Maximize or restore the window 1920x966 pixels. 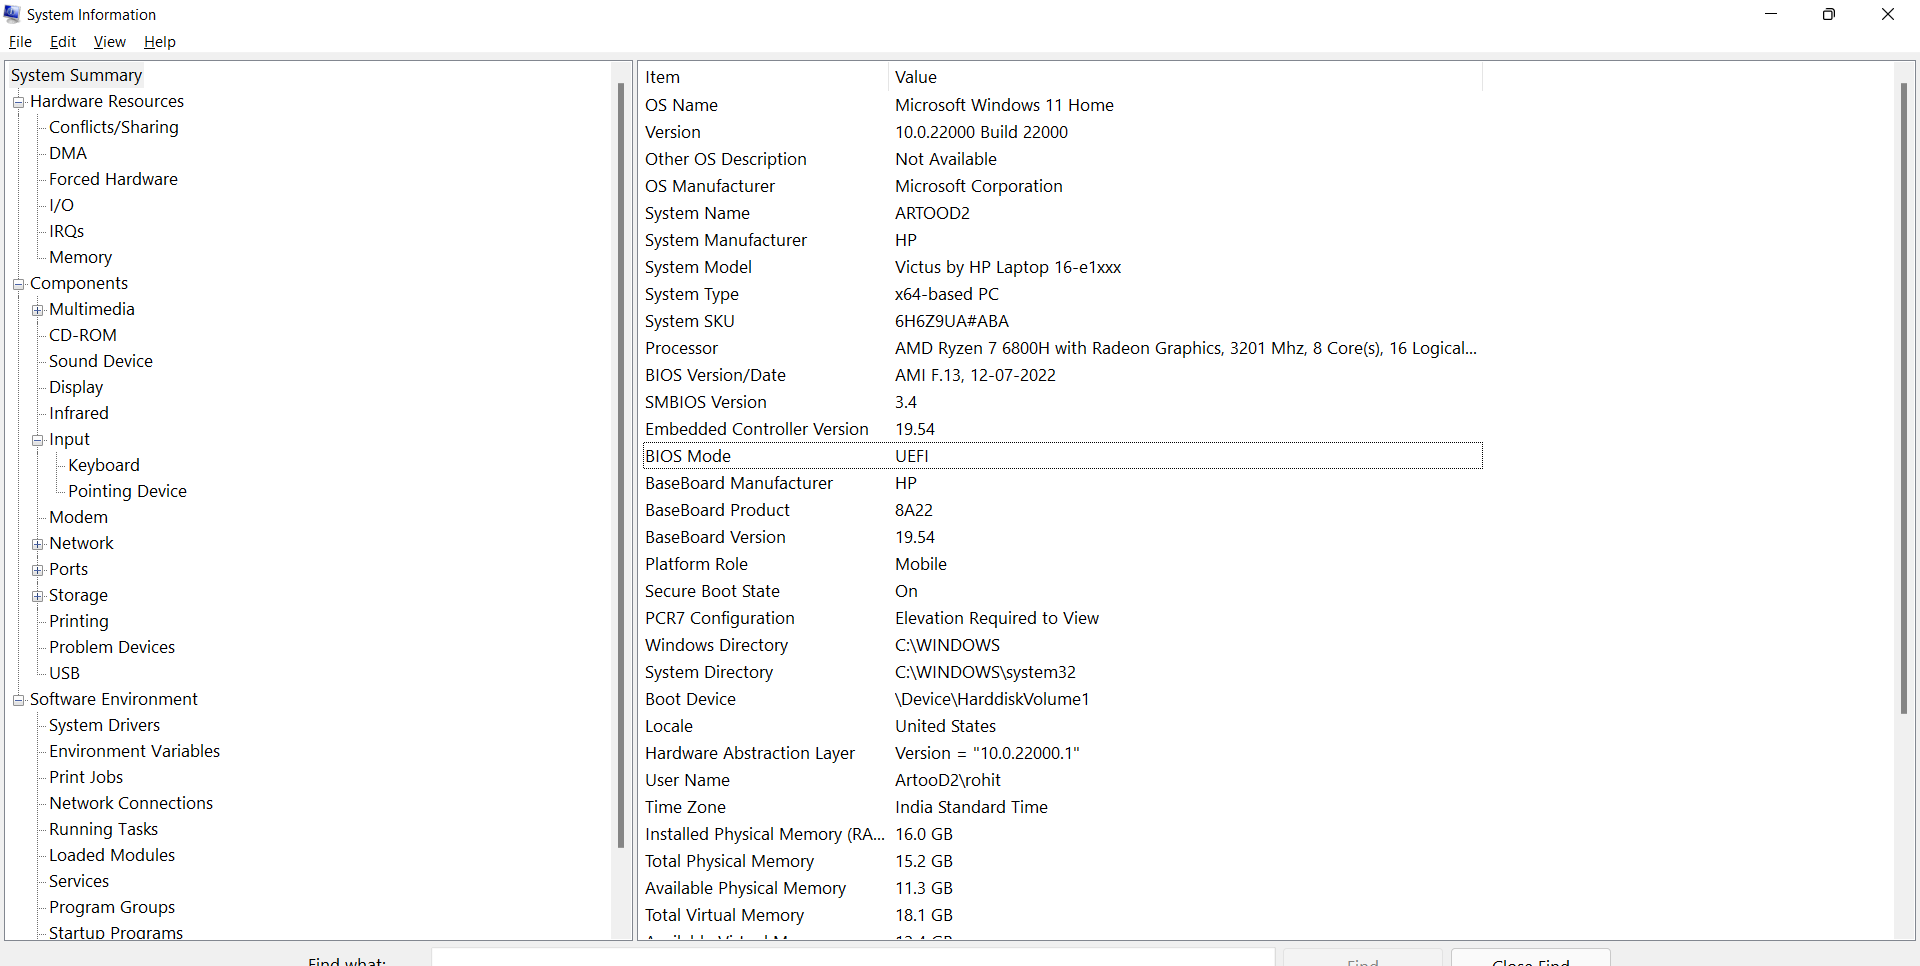1829,14
